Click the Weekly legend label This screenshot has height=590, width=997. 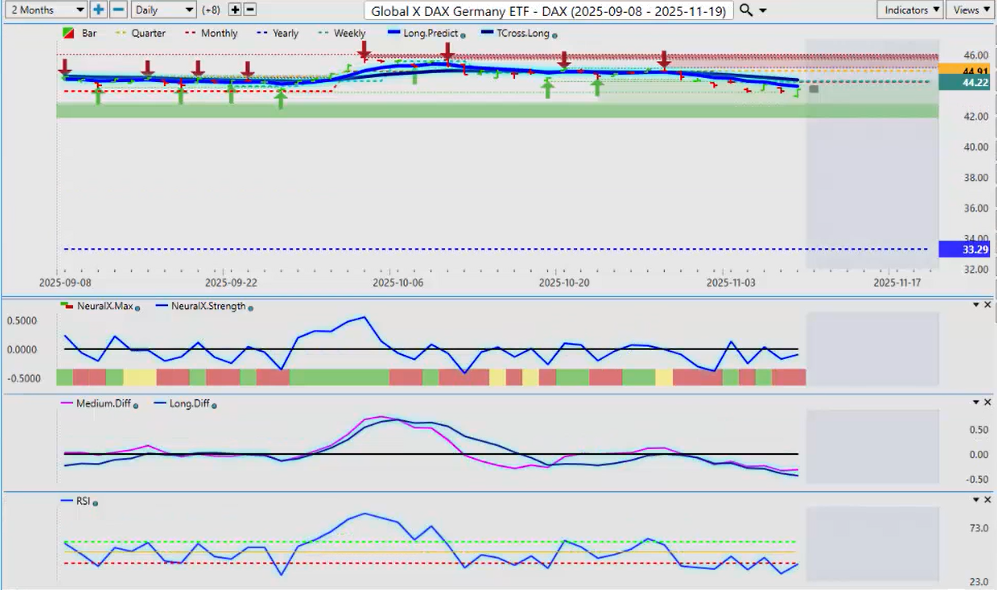pos(349,33)
